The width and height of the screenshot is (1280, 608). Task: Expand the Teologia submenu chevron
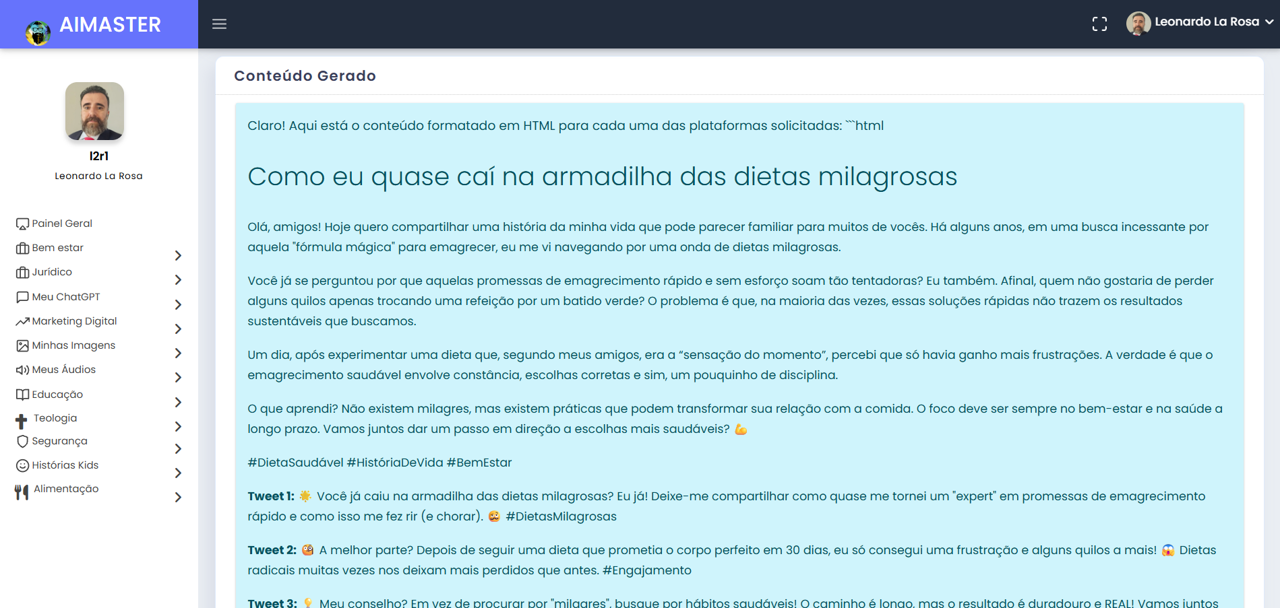[178, 427]
